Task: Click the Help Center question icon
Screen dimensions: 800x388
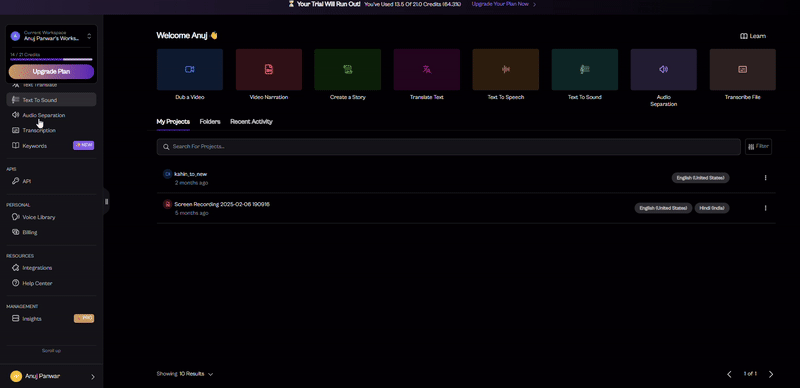Action: [15, 283]
